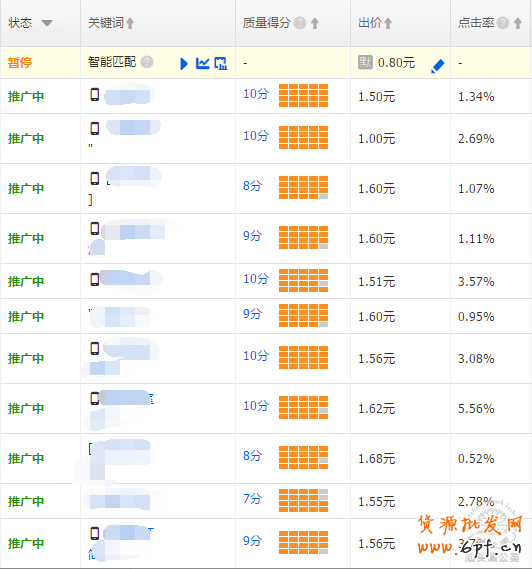Sort by 点击率 column arrow
The height and width of the screenshot is (569, 532).
[518, 24]
